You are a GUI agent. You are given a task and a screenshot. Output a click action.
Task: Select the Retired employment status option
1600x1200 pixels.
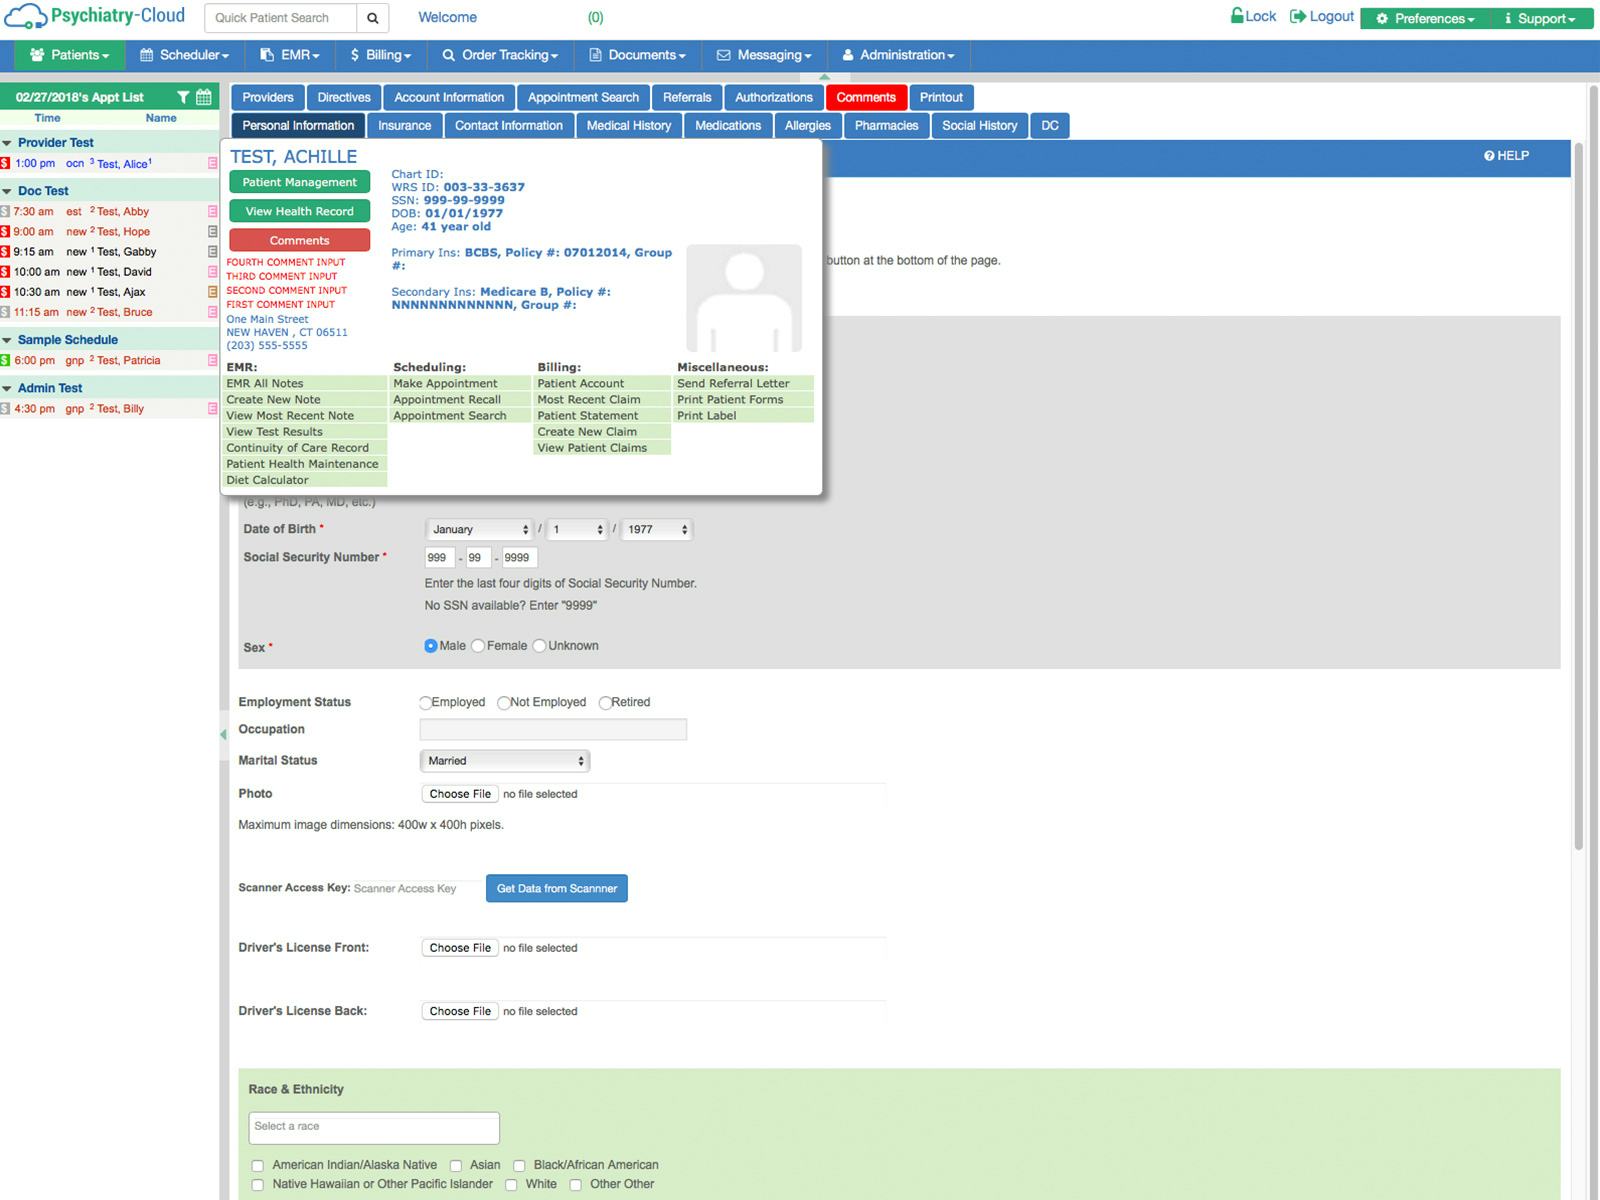point(604,702)
